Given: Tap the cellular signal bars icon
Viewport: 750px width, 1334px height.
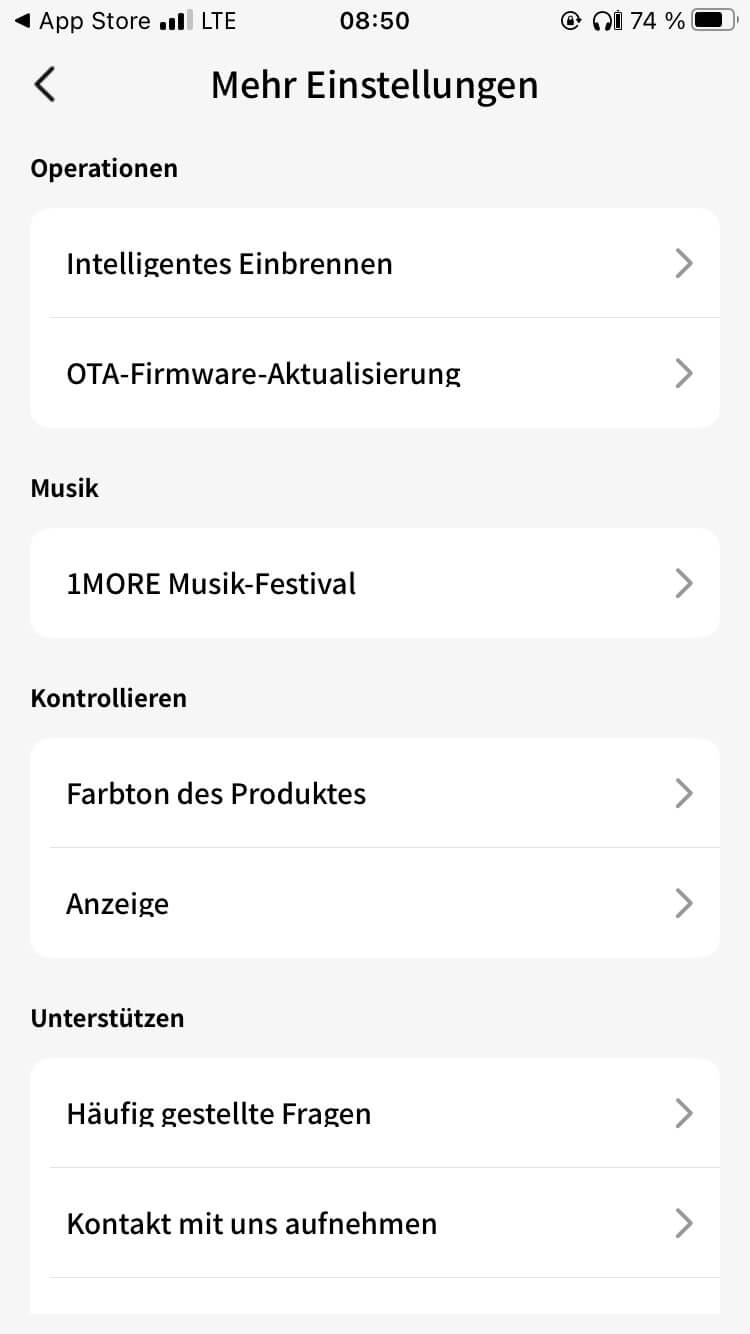Looking at the screenshot, I should click(176, 21).
